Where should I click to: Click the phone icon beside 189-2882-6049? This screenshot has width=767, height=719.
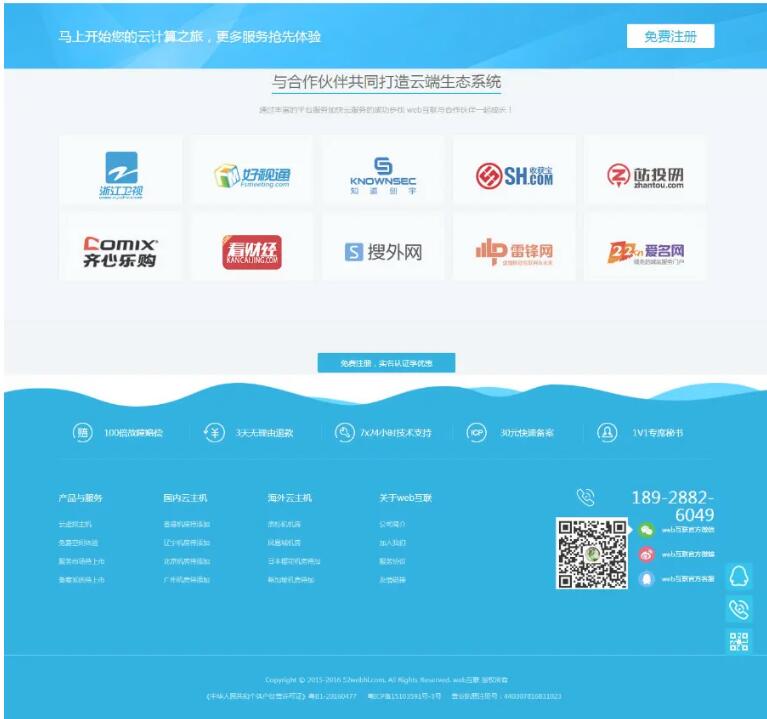click(586, 497)
